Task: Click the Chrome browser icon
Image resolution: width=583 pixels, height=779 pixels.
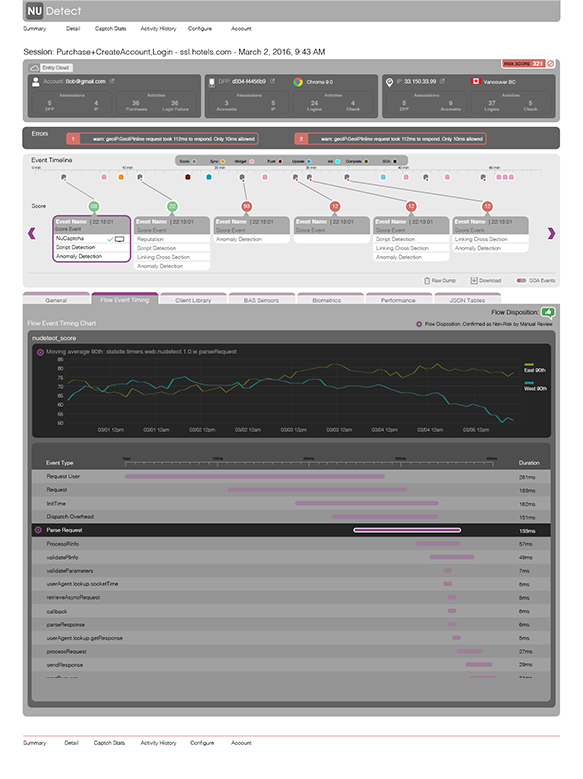Action: [298, 82]
